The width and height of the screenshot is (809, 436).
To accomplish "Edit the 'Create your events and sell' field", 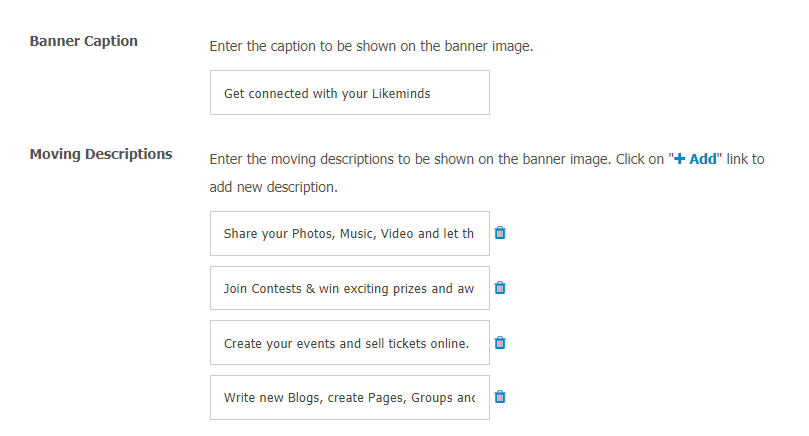I will [350, 343].
